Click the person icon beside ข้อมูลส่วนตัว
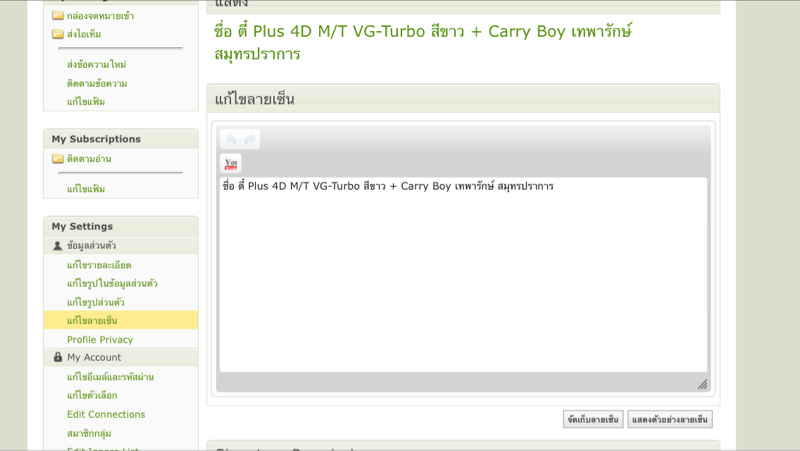800x451 pixels. (x=58, y=246)
